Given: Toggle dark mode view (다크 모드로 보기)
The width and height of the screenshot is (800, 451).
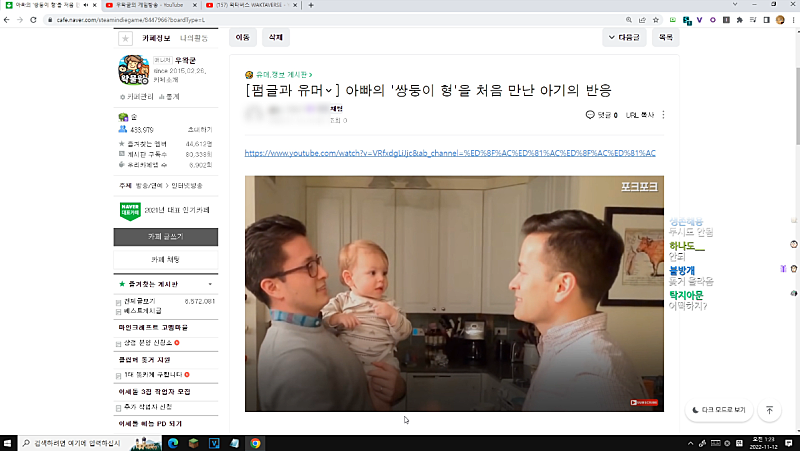Looking at the screenshot, I should [x=718, y=410].
